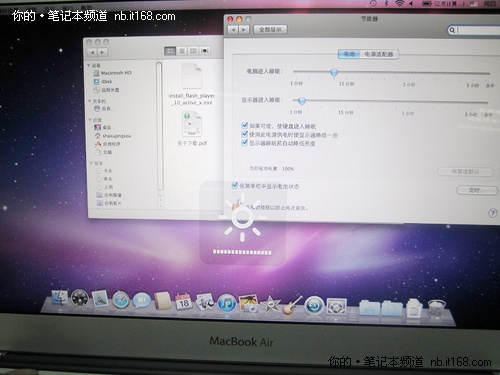Viewport: 500px width, 375px height.
Task: Open the Applications folder stack in Dock
Action: pos(369,308)
